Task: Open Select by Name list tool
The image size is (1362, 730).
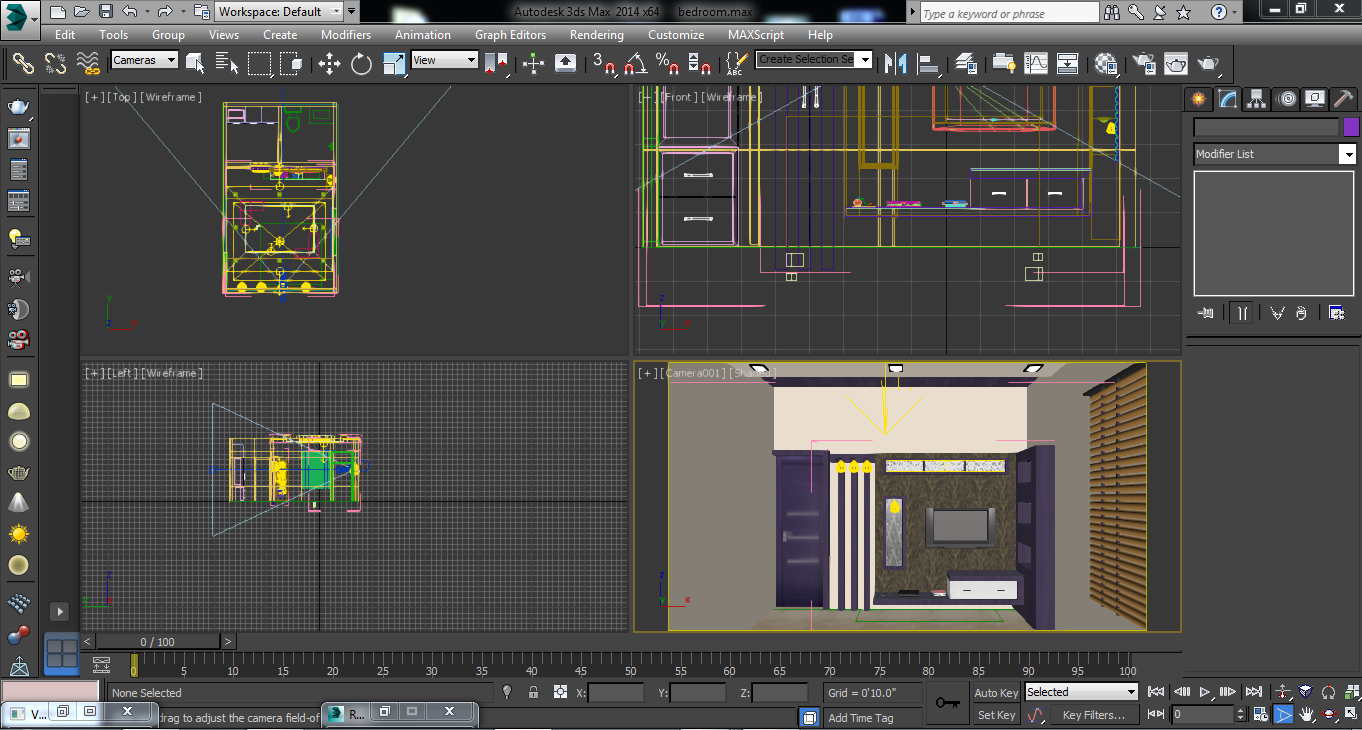Action: (x=228, y=64)
